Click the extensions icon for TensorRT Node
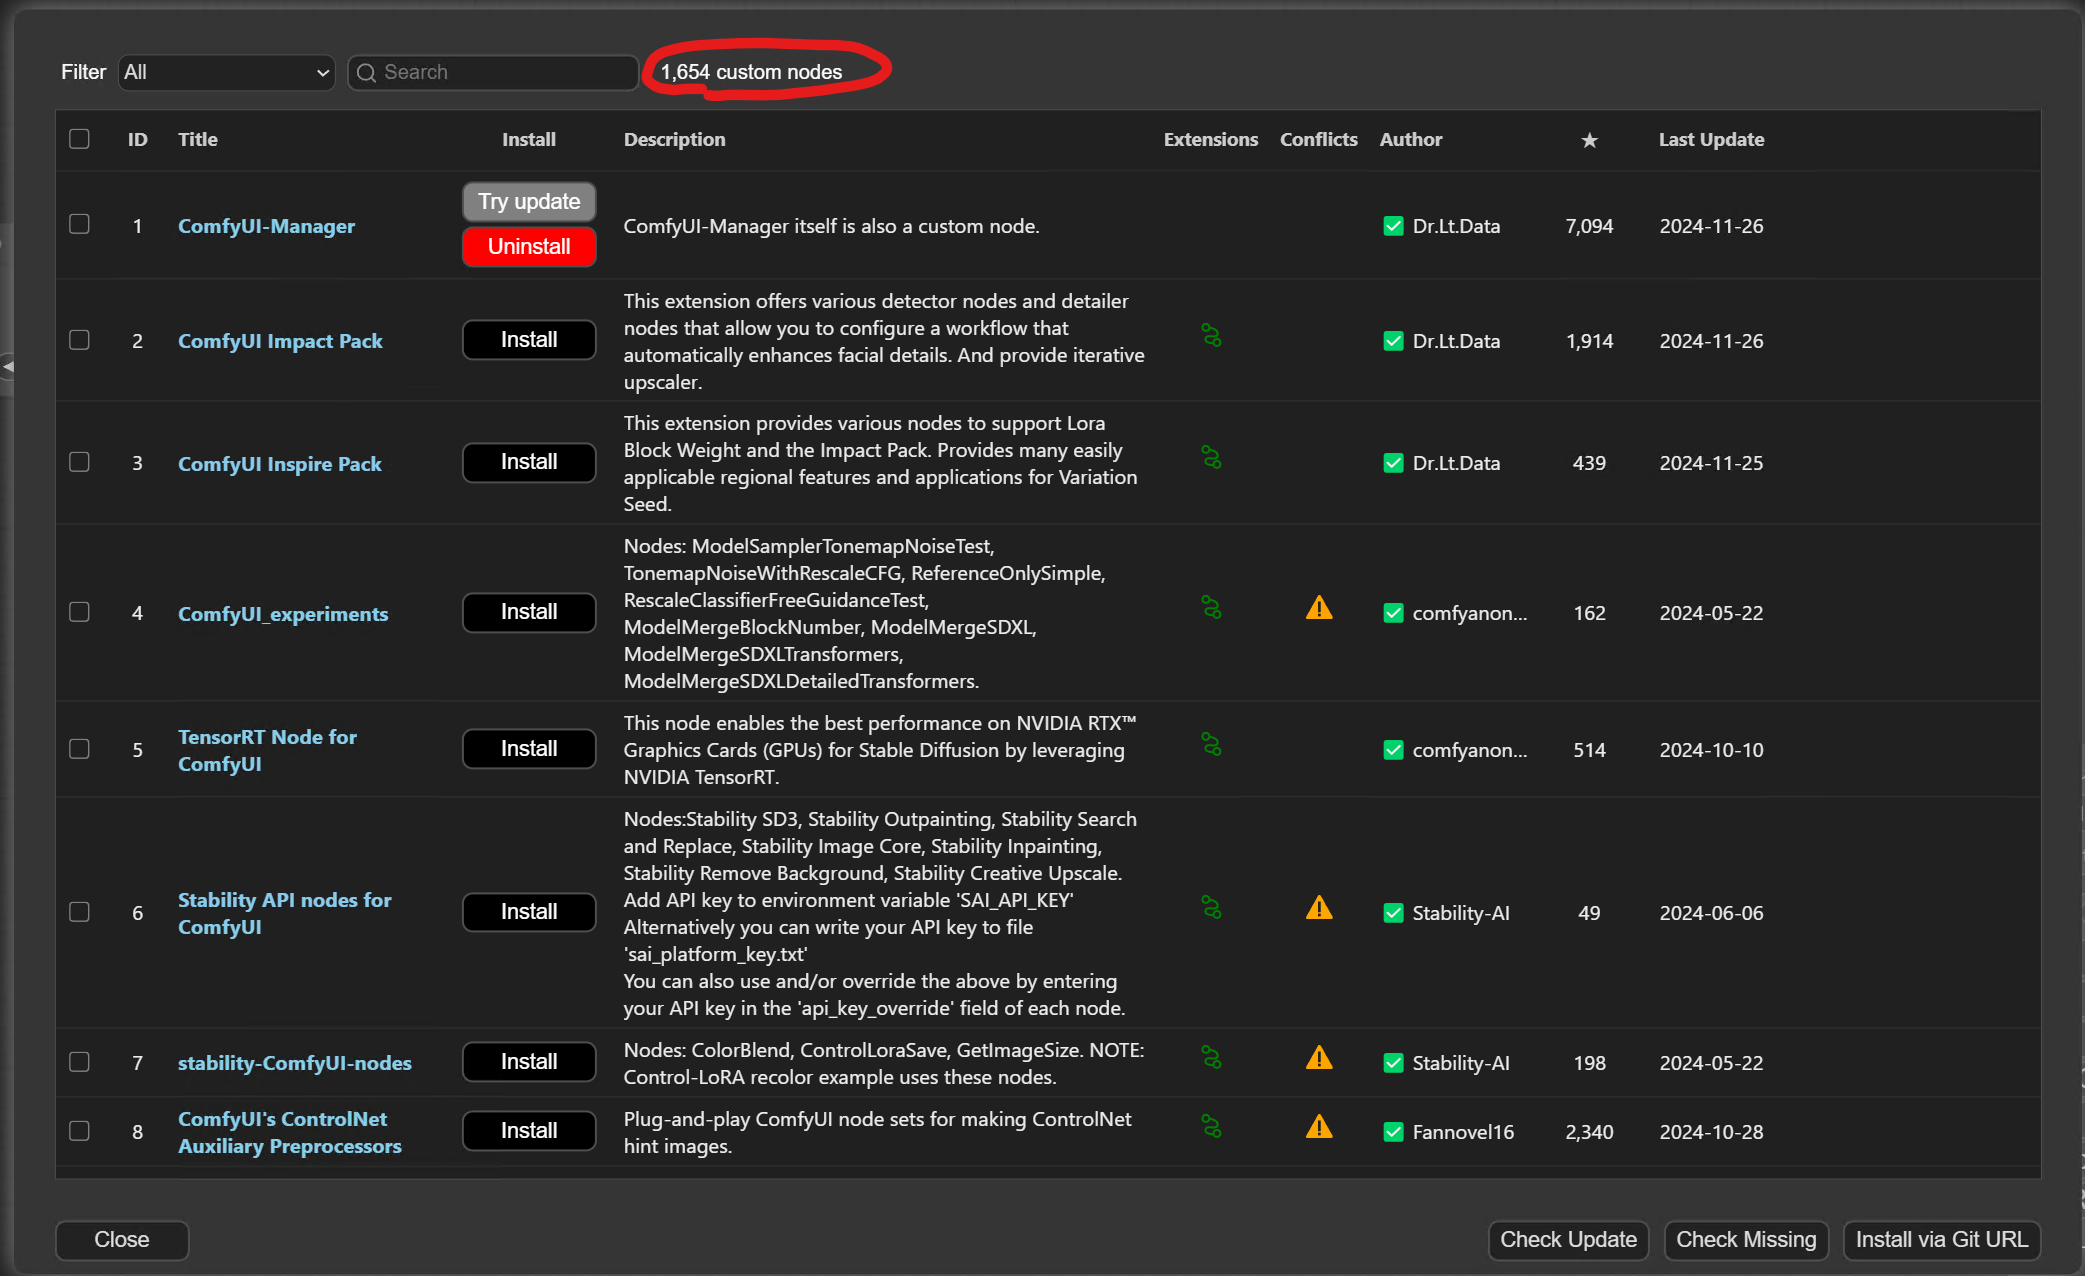Viewport: 2085px width, 1276px height. pos(1211,745)
